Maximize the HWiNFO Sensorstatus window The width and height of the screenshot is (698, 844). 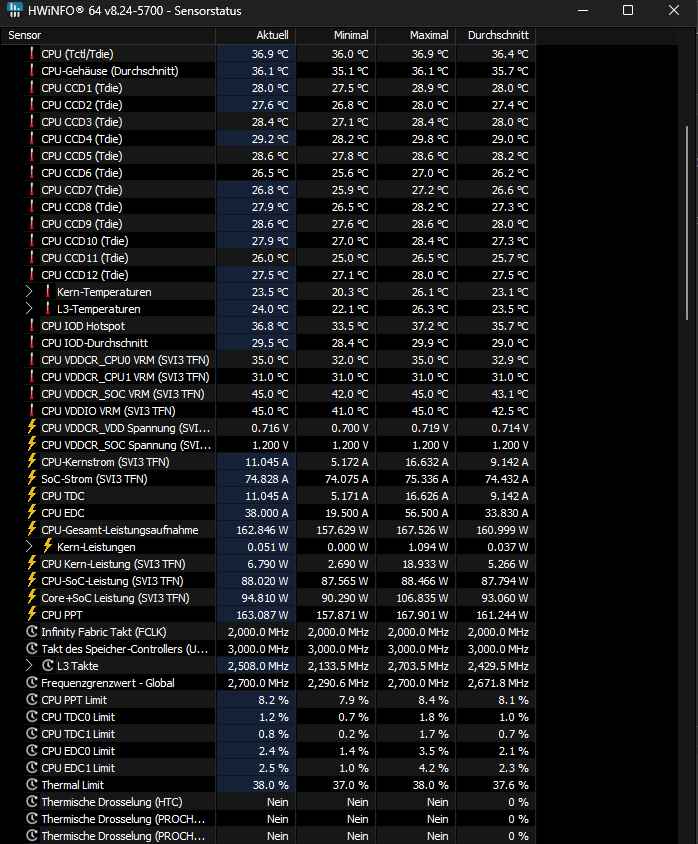coord(628,10)
